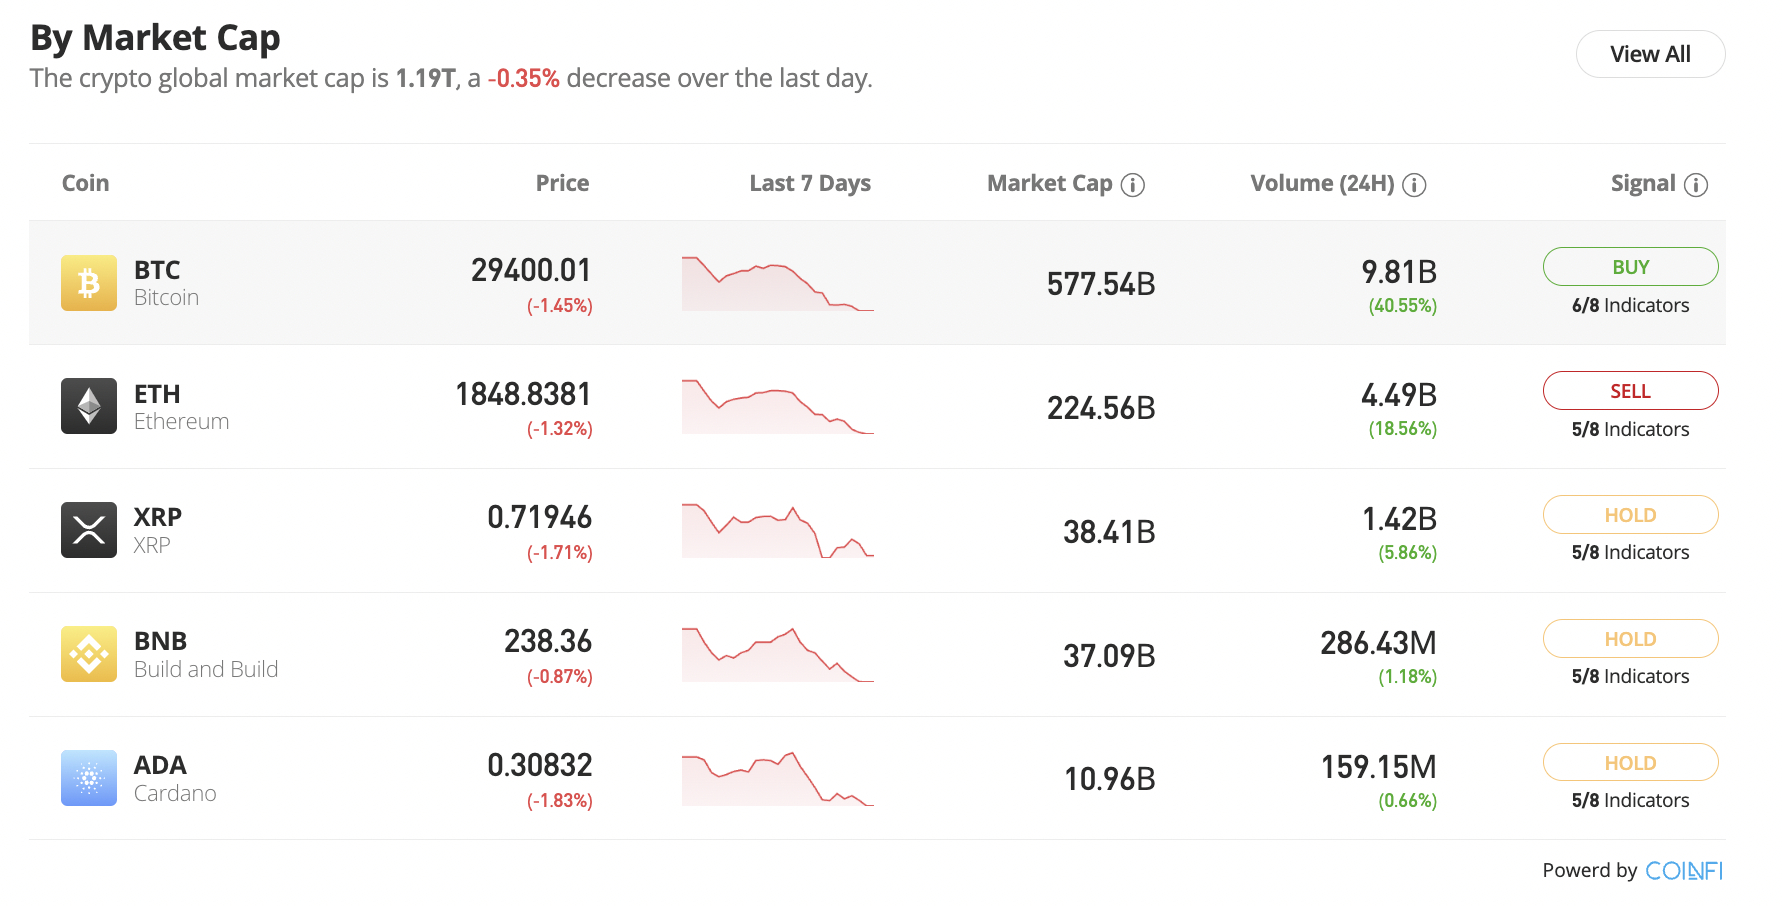Open the XRP 7-day sparkline chart
Image resolution: width=1782 pixels, height=906 pixels.
pos(778,531)
